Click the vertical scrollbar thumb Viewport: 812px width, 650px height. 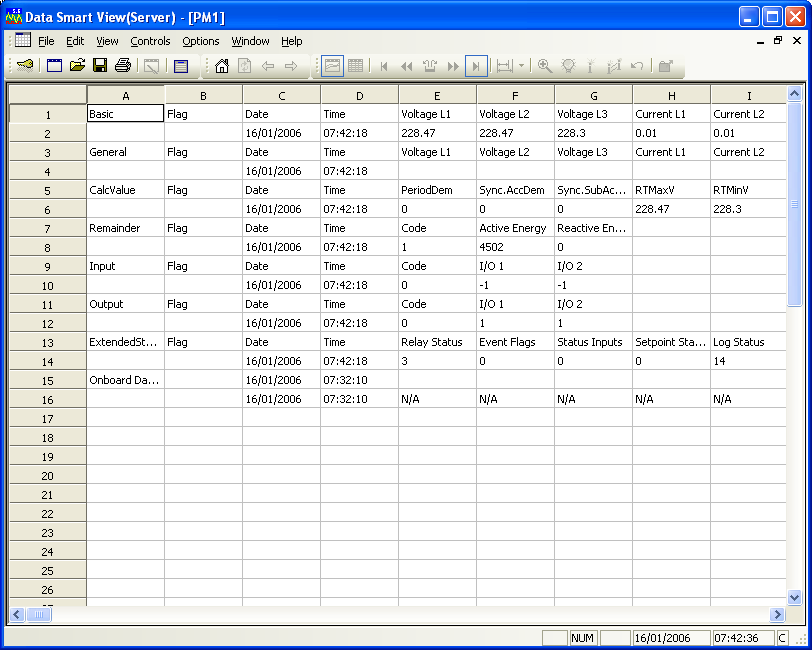click(794, 204)
